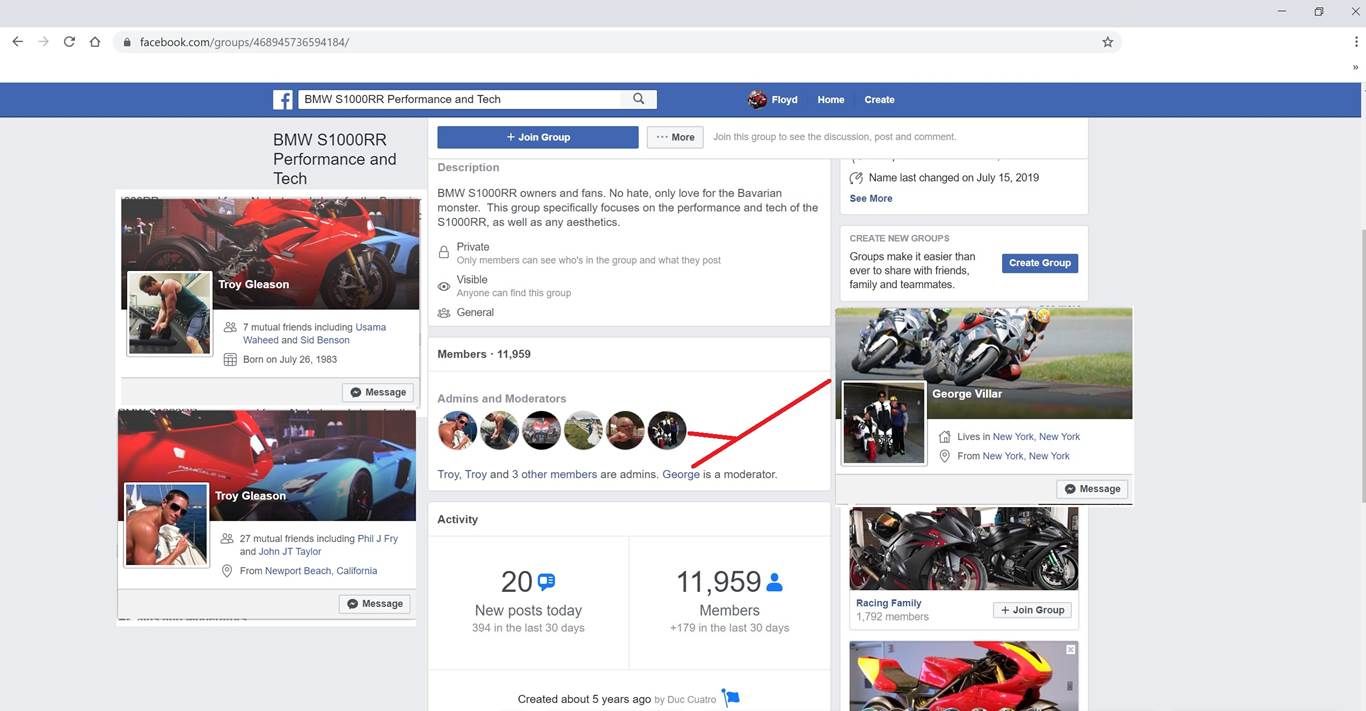This screenshot has height=711, width=1366.
Task: Open the Racing Family motorcycle cover image
Action: point(964,549)
